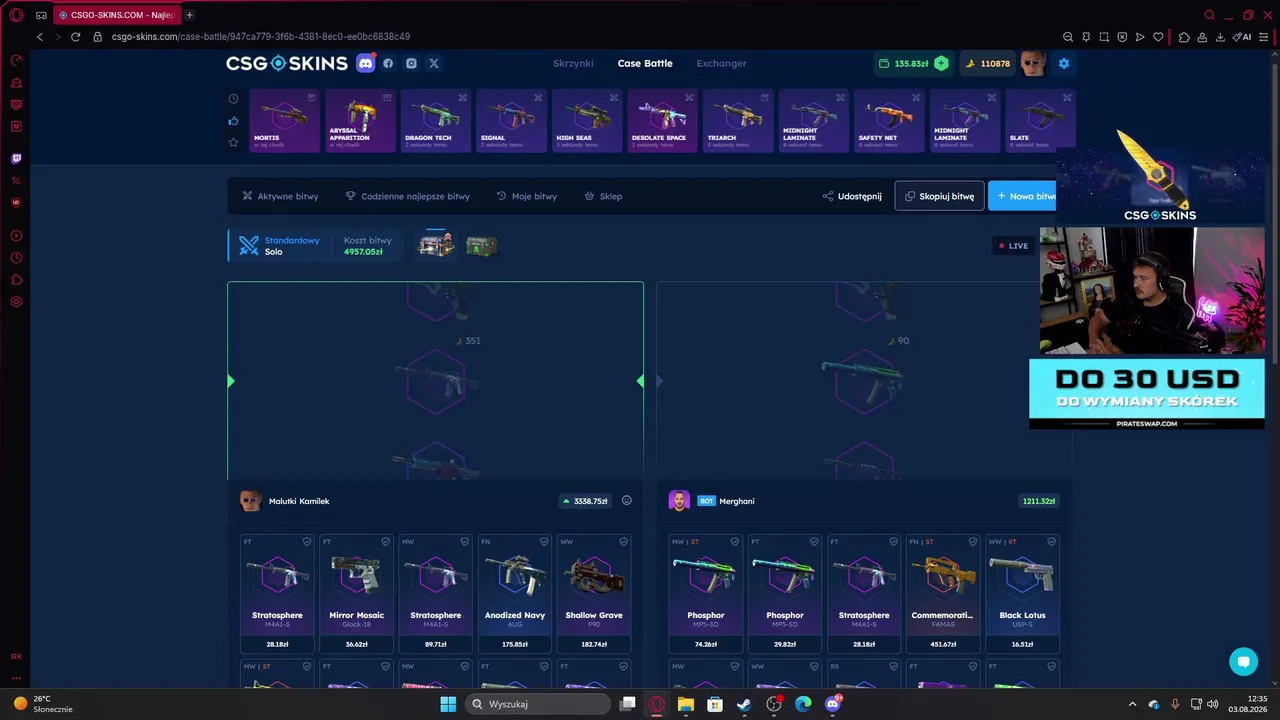Click the CSGO-Skins logo
Image resolution: width=1280 pixels, height=720 pixels.
point(286,63)
